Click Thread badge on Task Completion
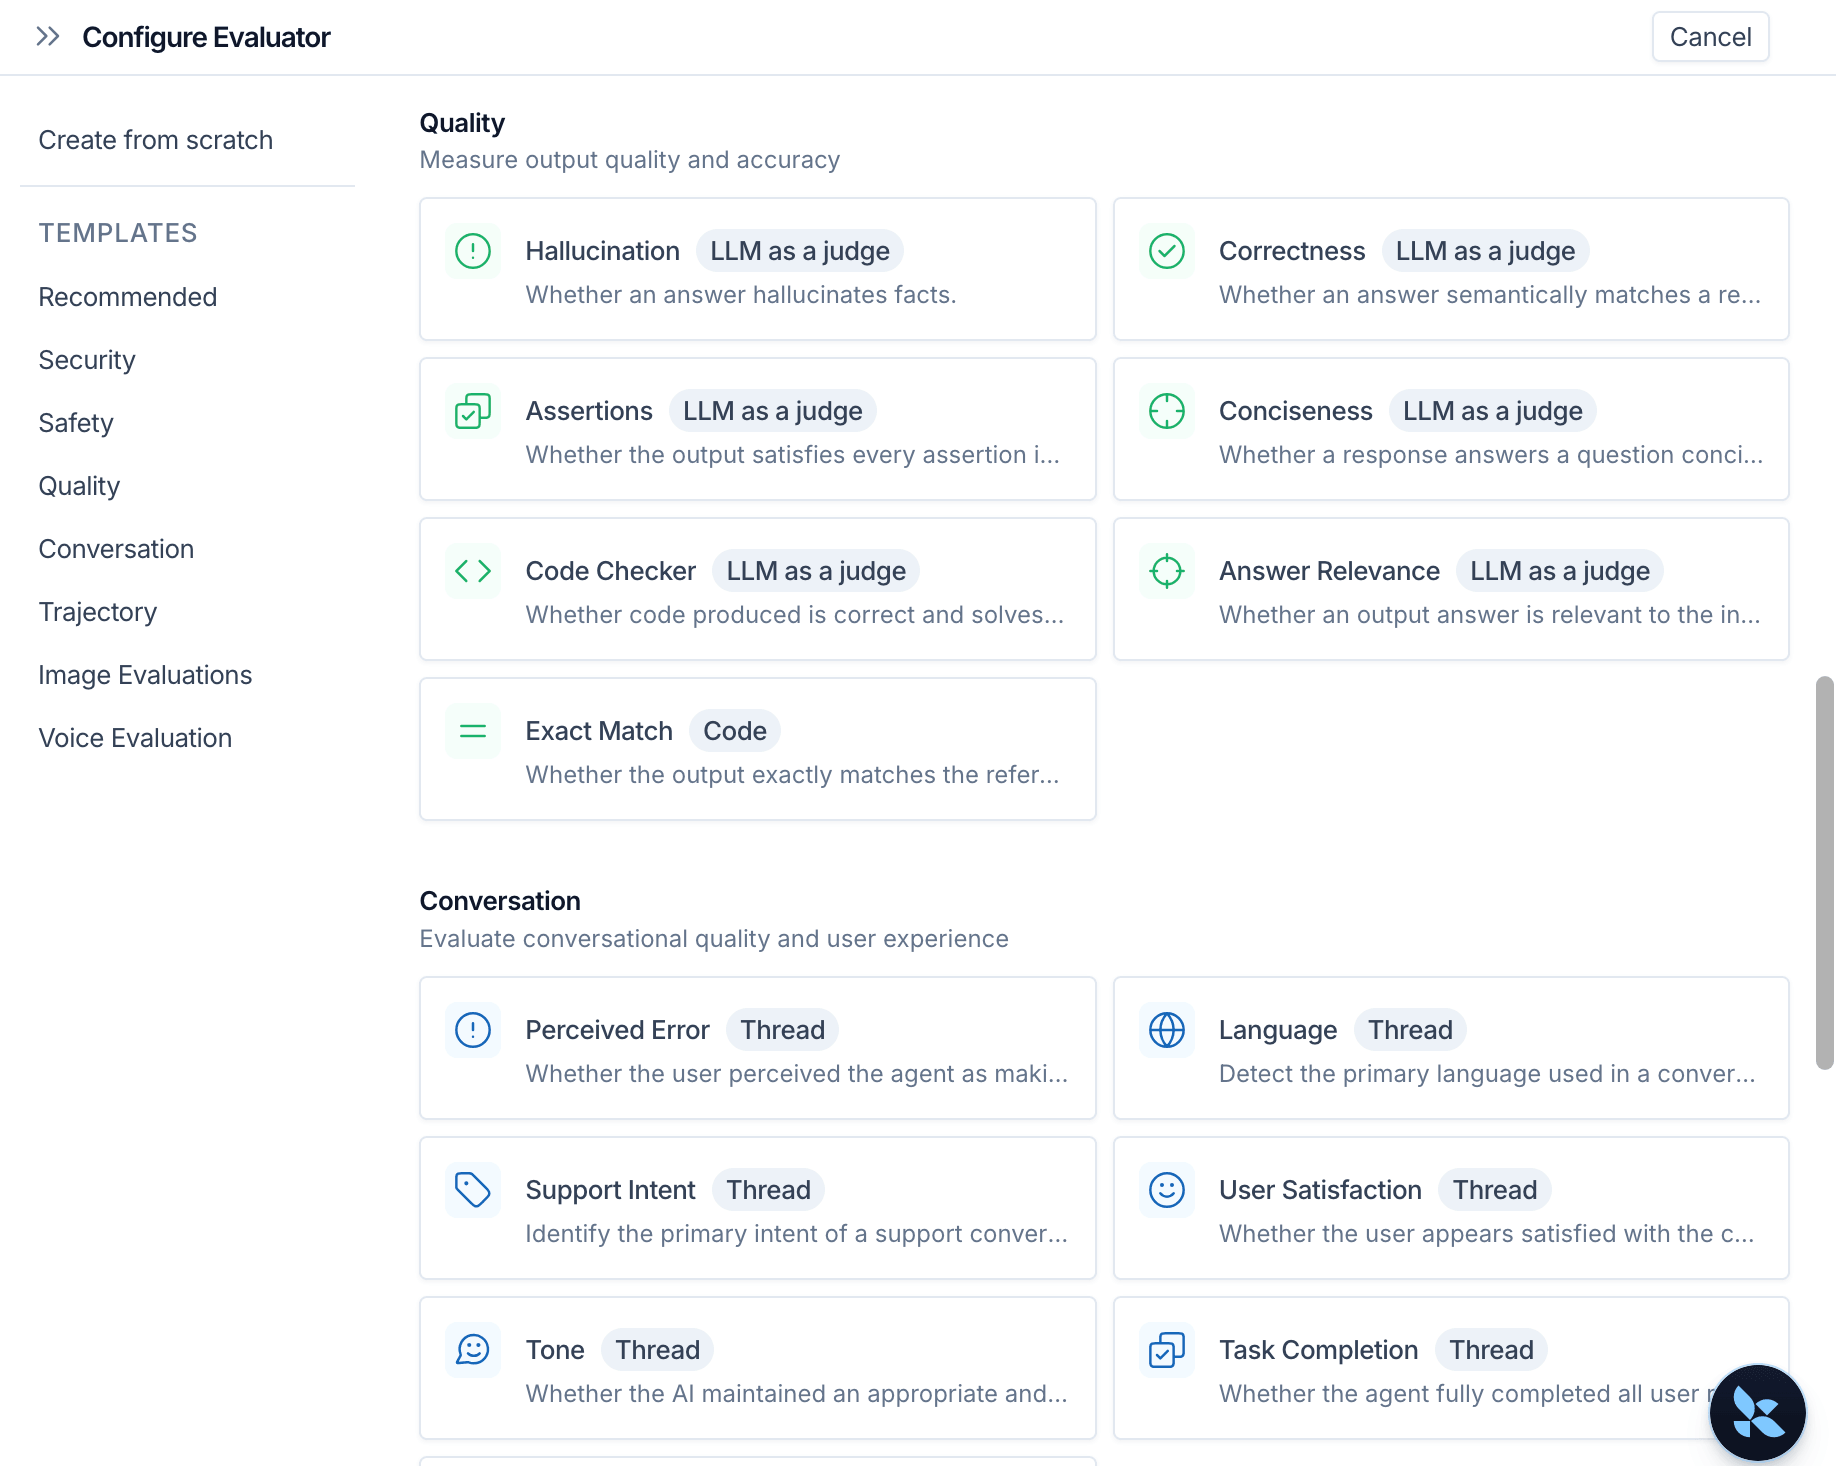This screenshot has height=1466, width=1836. [x=1491, y=1350]
